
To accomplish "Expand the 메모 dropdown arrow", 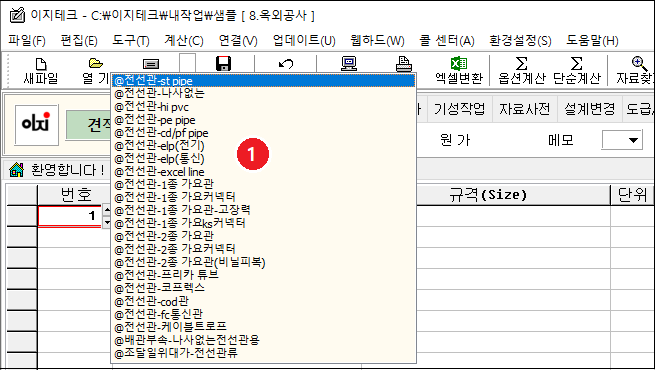I will (x=633, y=140).
